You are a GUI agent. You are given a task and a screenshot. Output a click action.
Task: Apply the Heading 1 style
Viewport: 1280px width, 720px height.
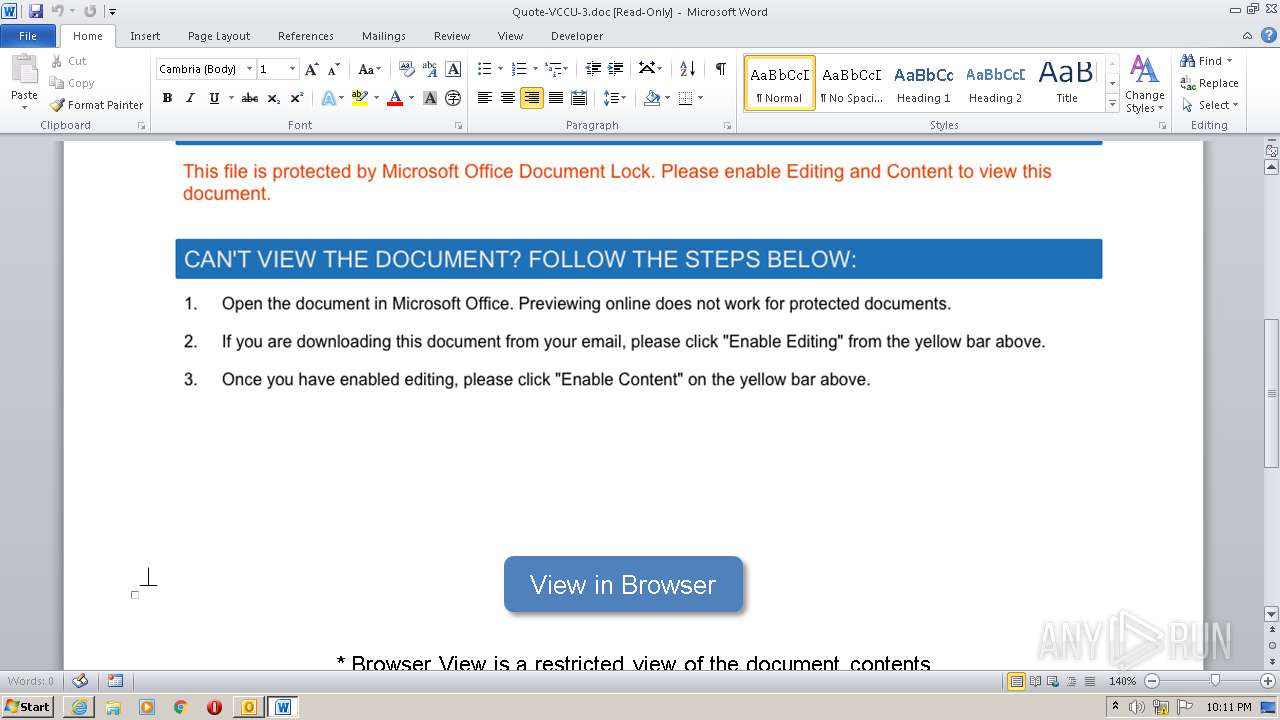click(924, 83)
